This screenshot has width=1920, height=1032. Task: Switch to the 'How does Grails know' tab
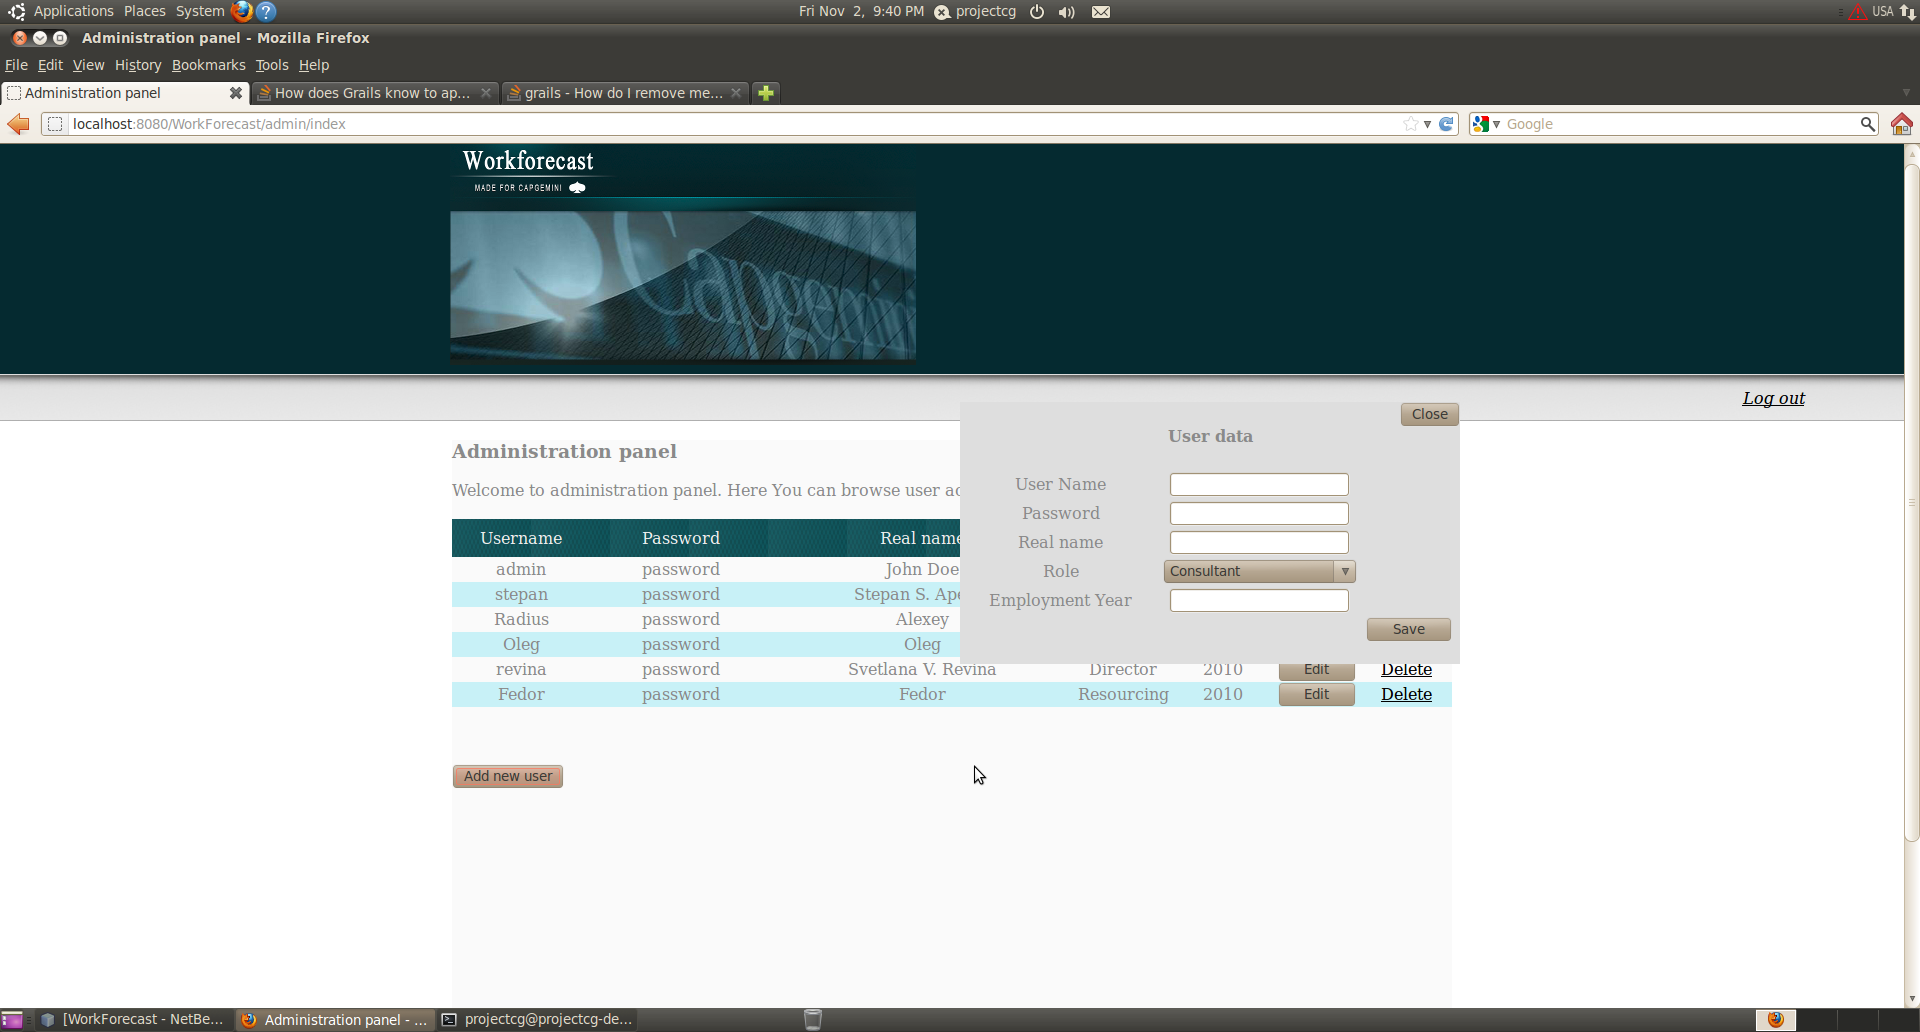372,93
